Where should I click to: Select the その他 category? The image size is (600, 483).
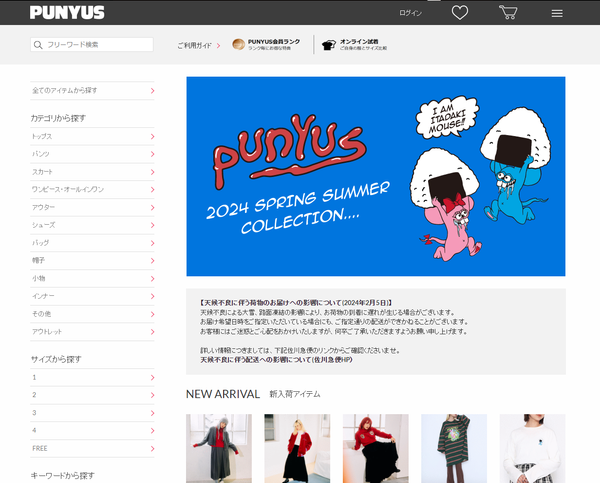92,314
